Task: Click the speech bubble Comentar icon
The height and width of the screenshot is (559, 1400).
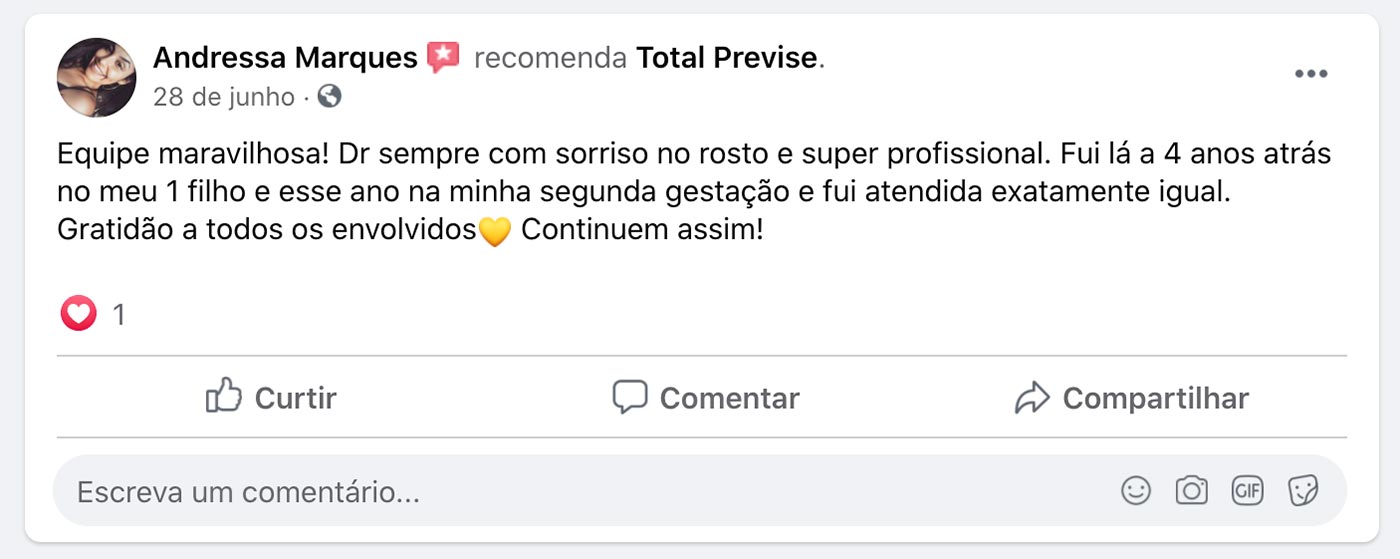Action: click(630, 397)
